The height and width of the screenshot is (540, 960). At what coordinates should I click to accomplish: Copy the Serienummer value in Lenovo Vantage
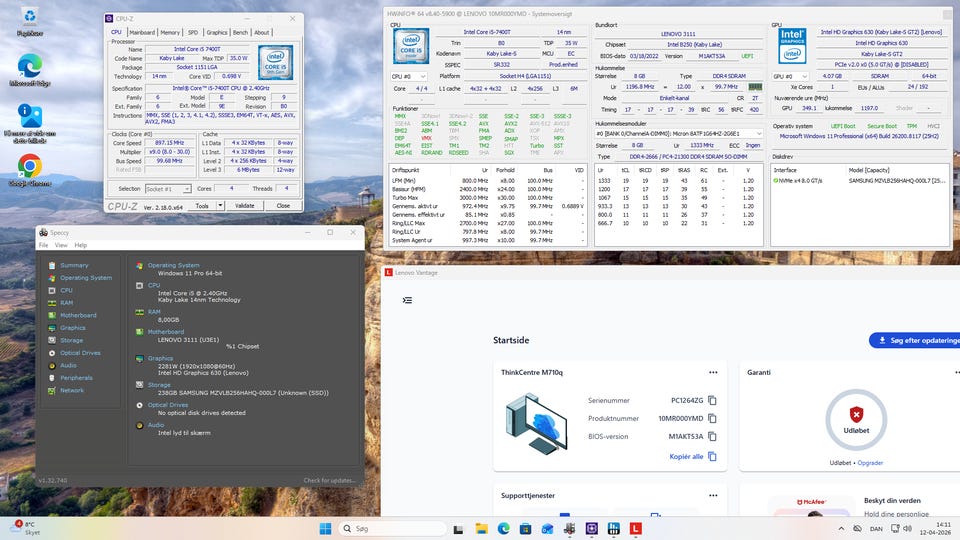pyautogui.click(x=712, y=401)
